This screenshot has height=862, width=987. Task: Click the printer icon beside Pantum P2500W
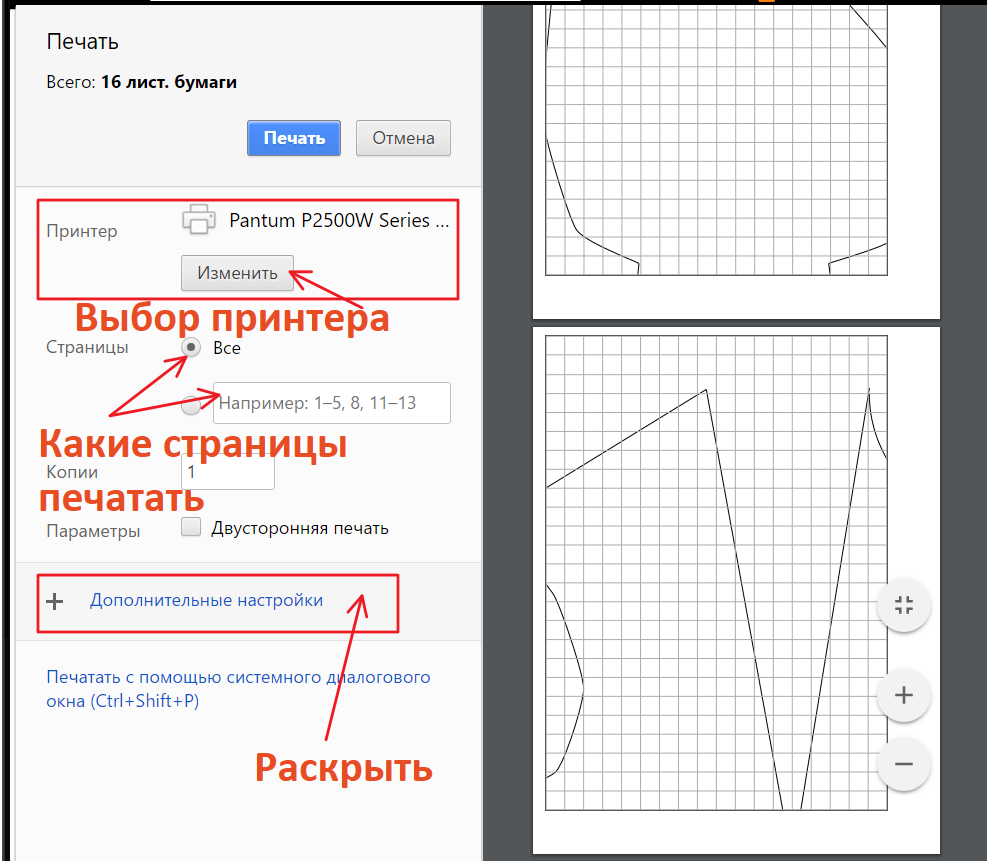tap(198, 219)
